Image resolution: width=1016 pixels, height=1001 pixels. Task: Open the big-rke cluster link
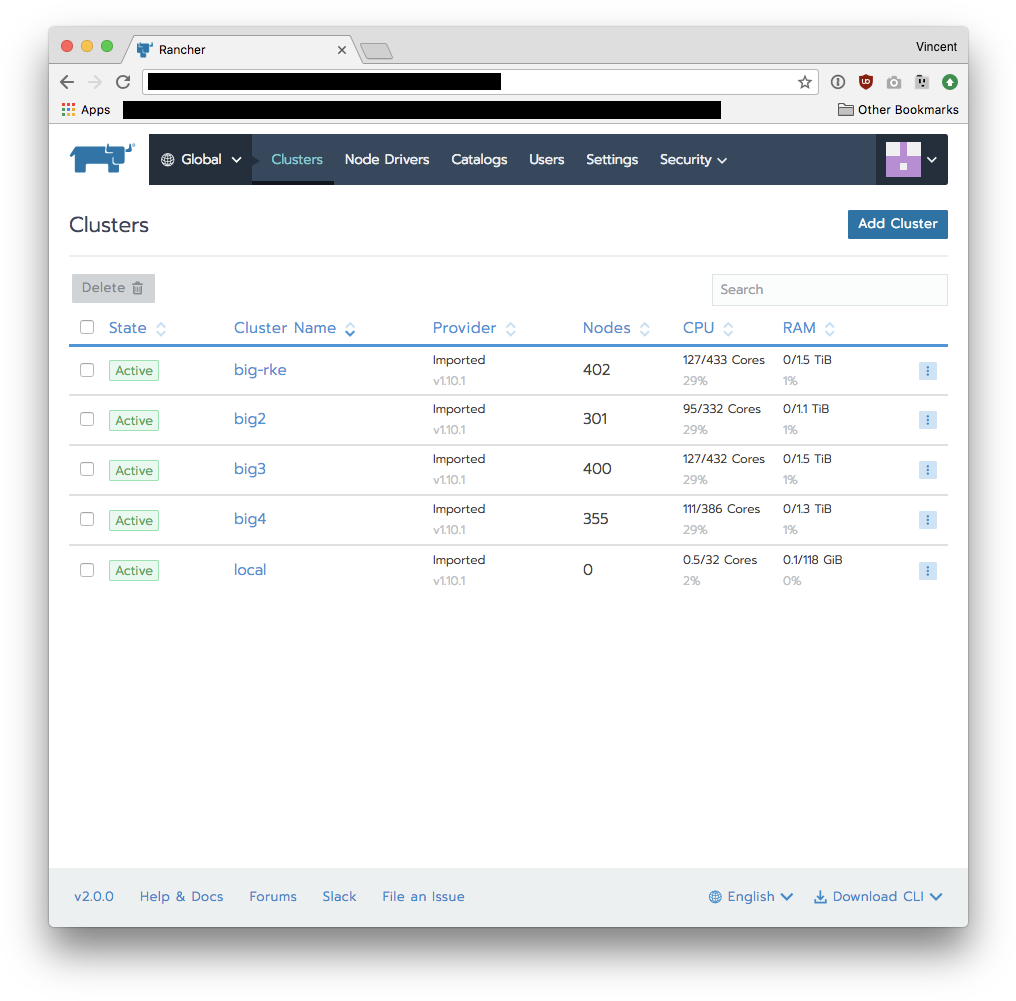260,370
